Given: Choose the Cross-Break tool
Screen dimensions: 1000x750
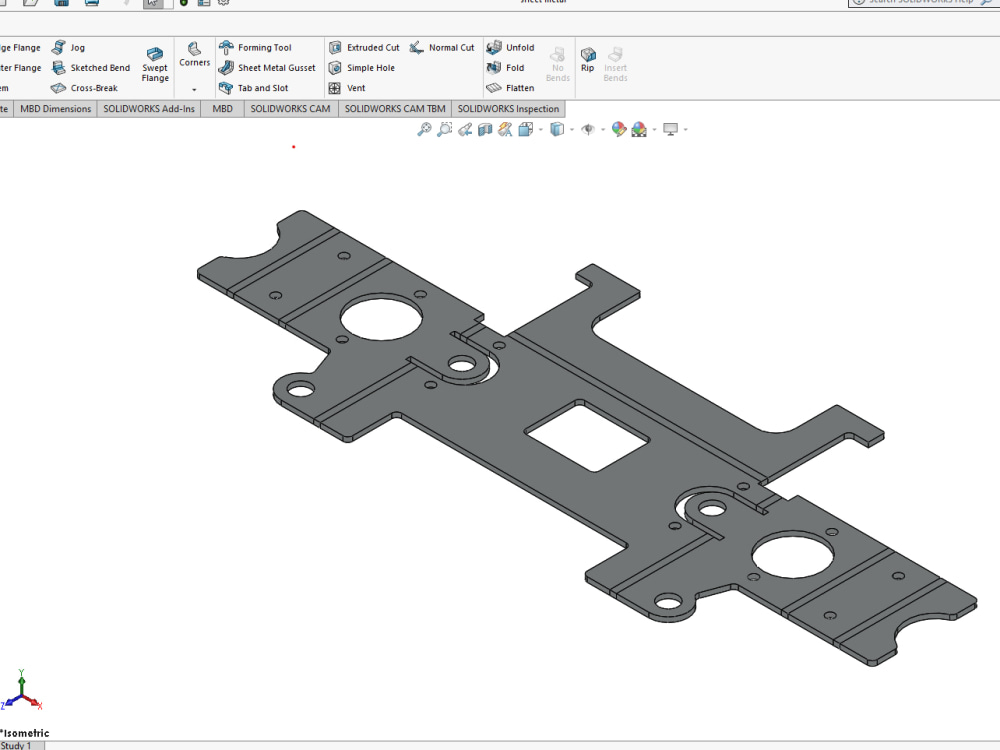Looking at the screenshot, I should click(84, 88).
